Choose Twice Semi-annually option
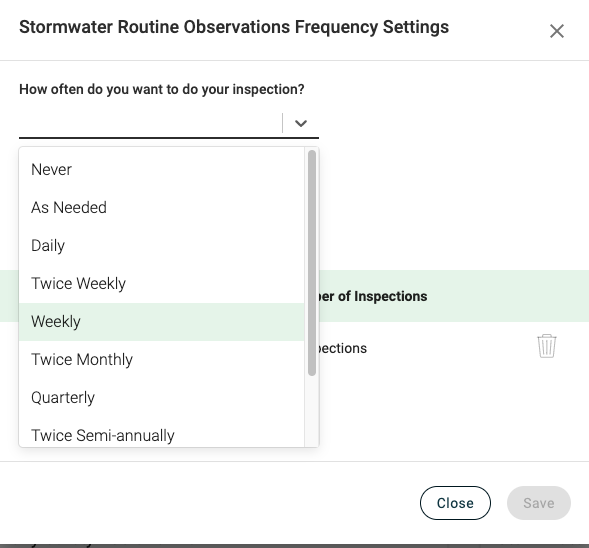 [x=162, y=436]
